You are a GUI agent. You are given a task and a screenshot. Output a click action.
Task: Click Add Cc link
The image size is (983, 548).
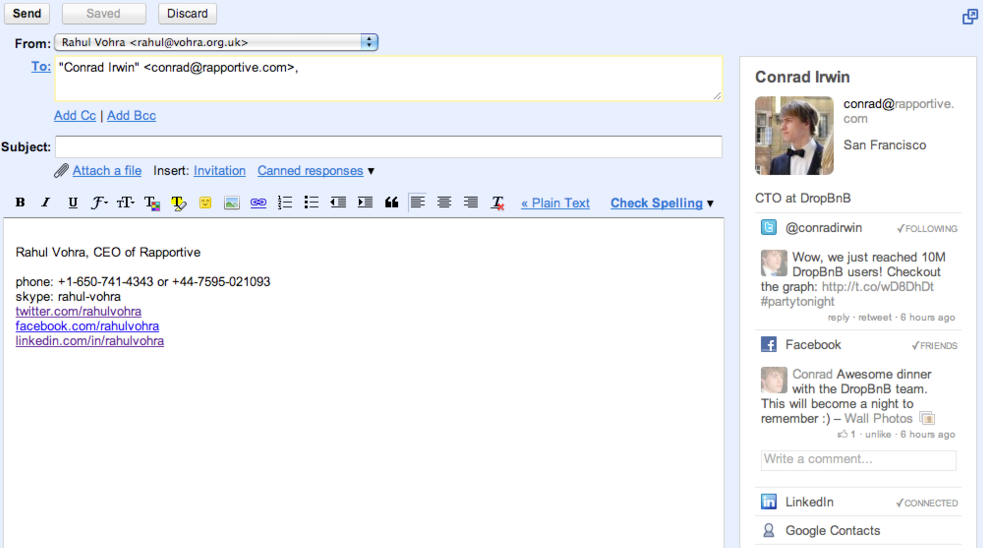[75, 115]
